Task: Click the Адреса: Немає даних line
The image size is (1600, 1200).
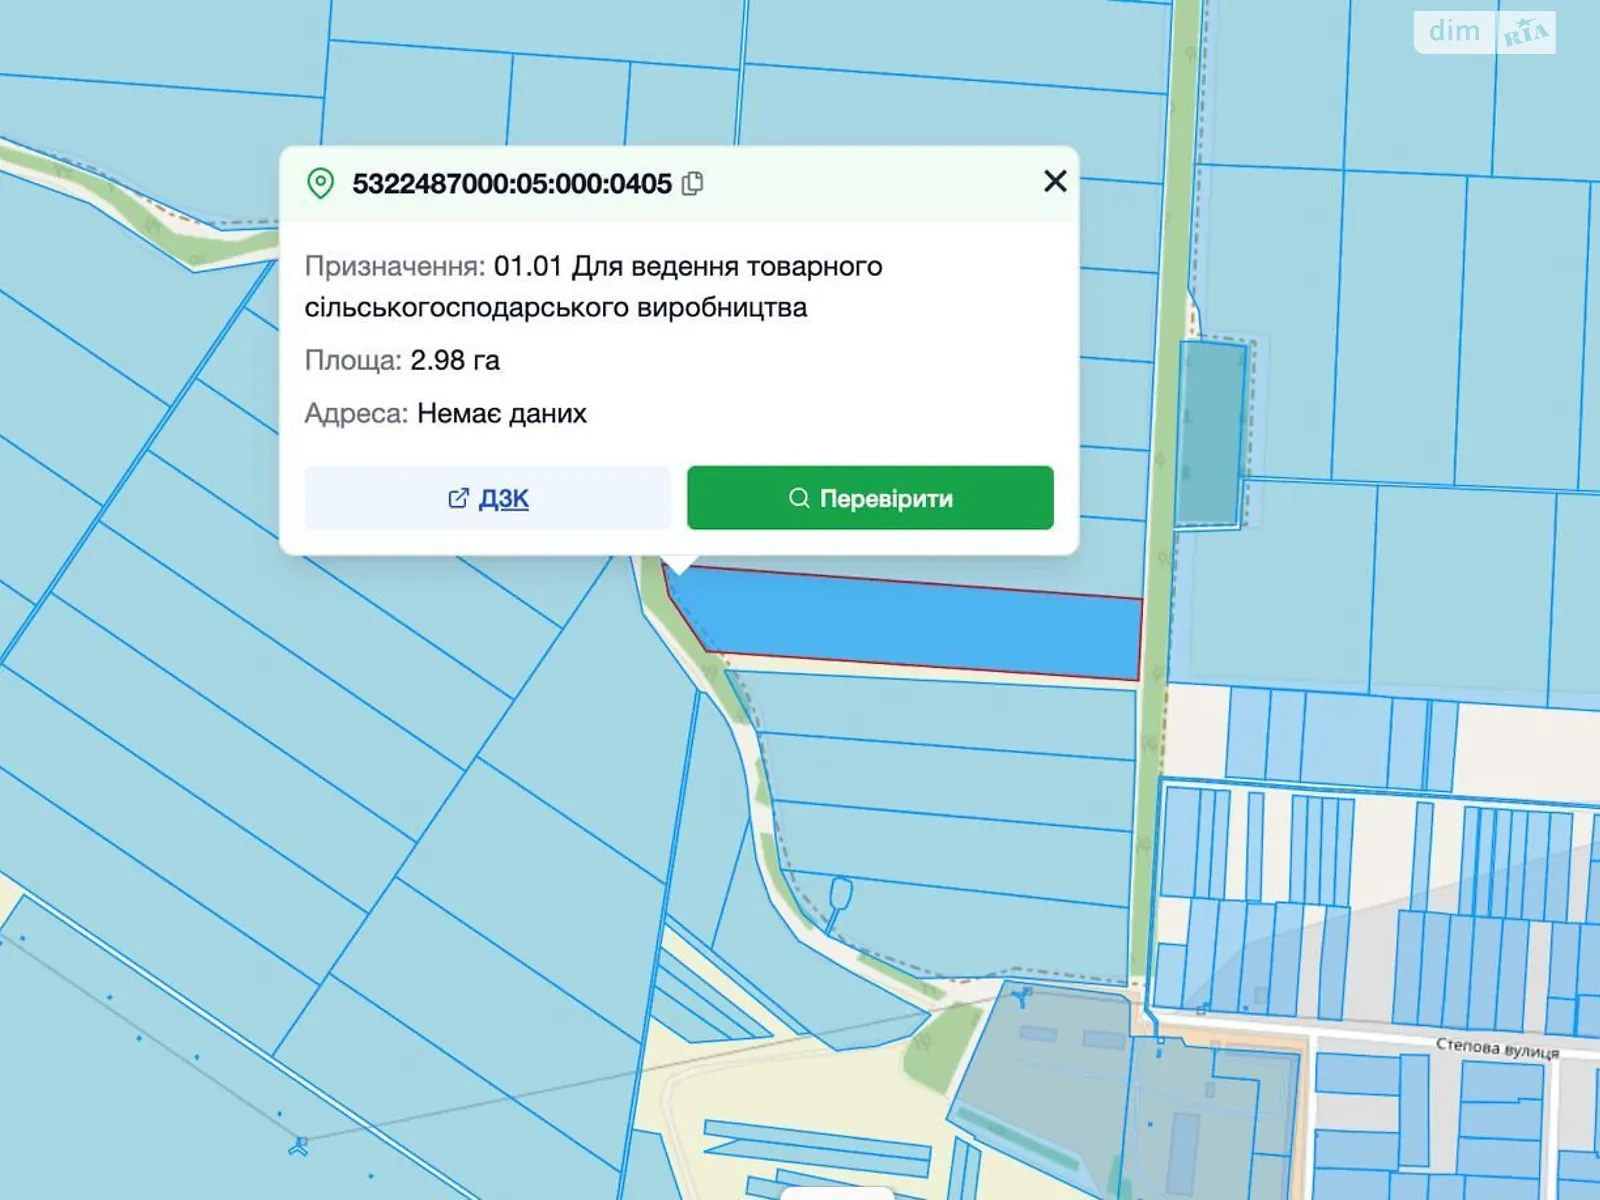Action: 446,413
